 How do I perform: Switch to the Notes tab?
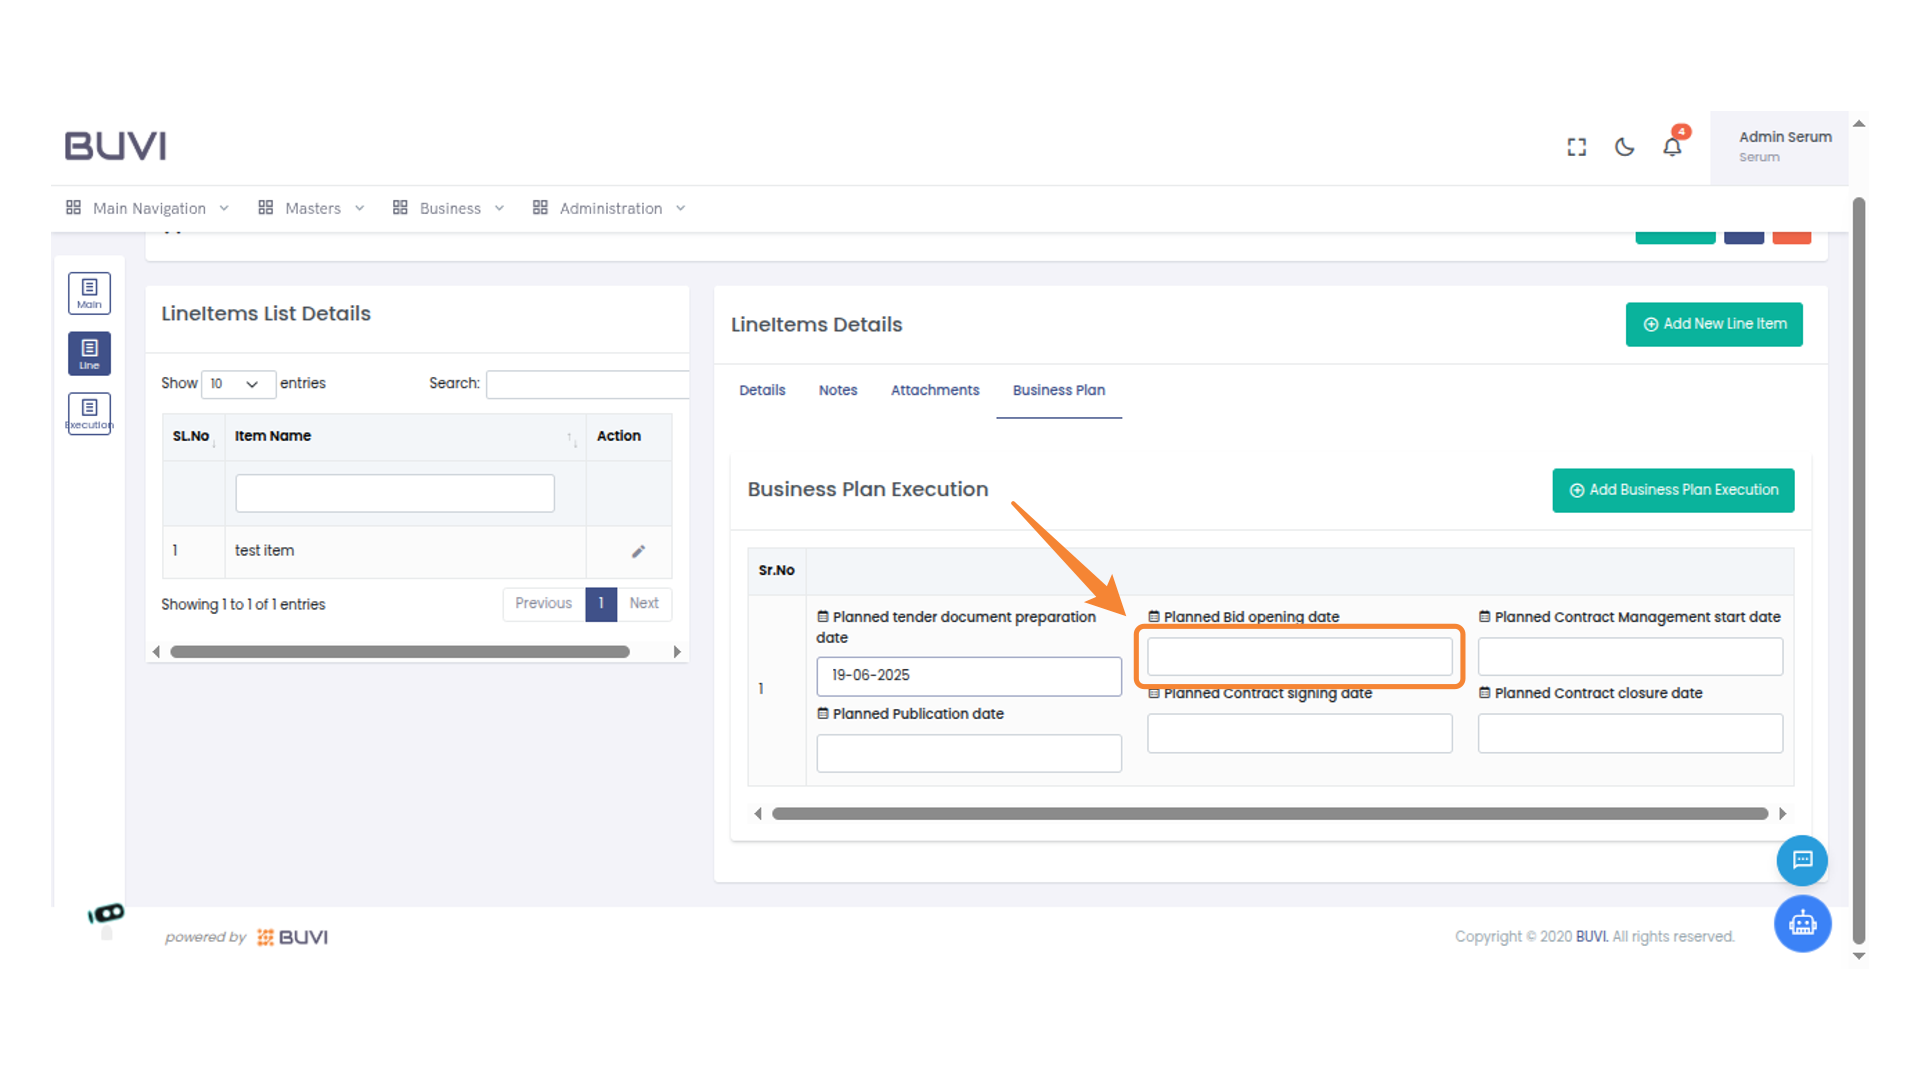(837, 390)
